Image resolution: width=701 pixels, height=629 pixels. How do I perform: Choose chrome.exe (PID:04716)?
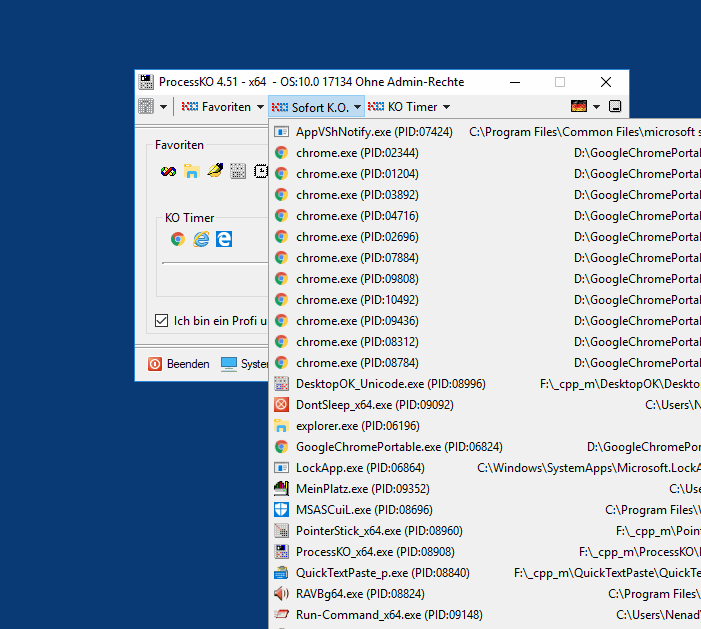(485, 216)
